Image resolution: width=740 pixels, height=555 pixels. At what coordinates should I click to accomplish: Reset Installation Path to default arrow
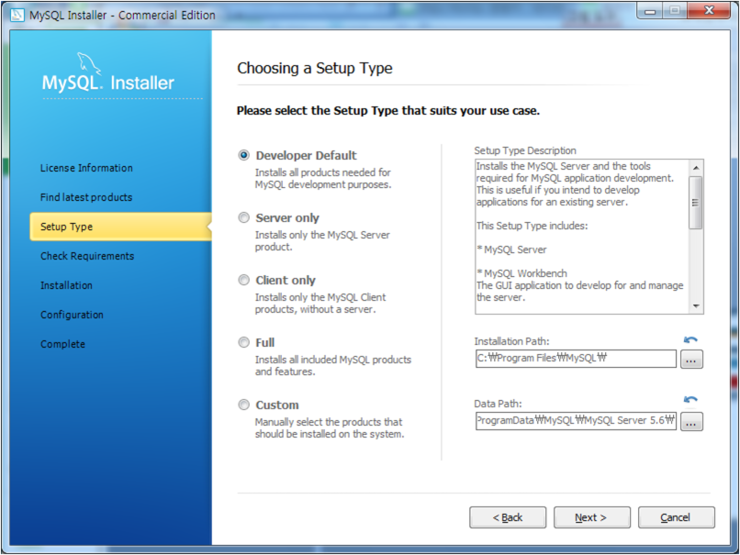[690, 340]
